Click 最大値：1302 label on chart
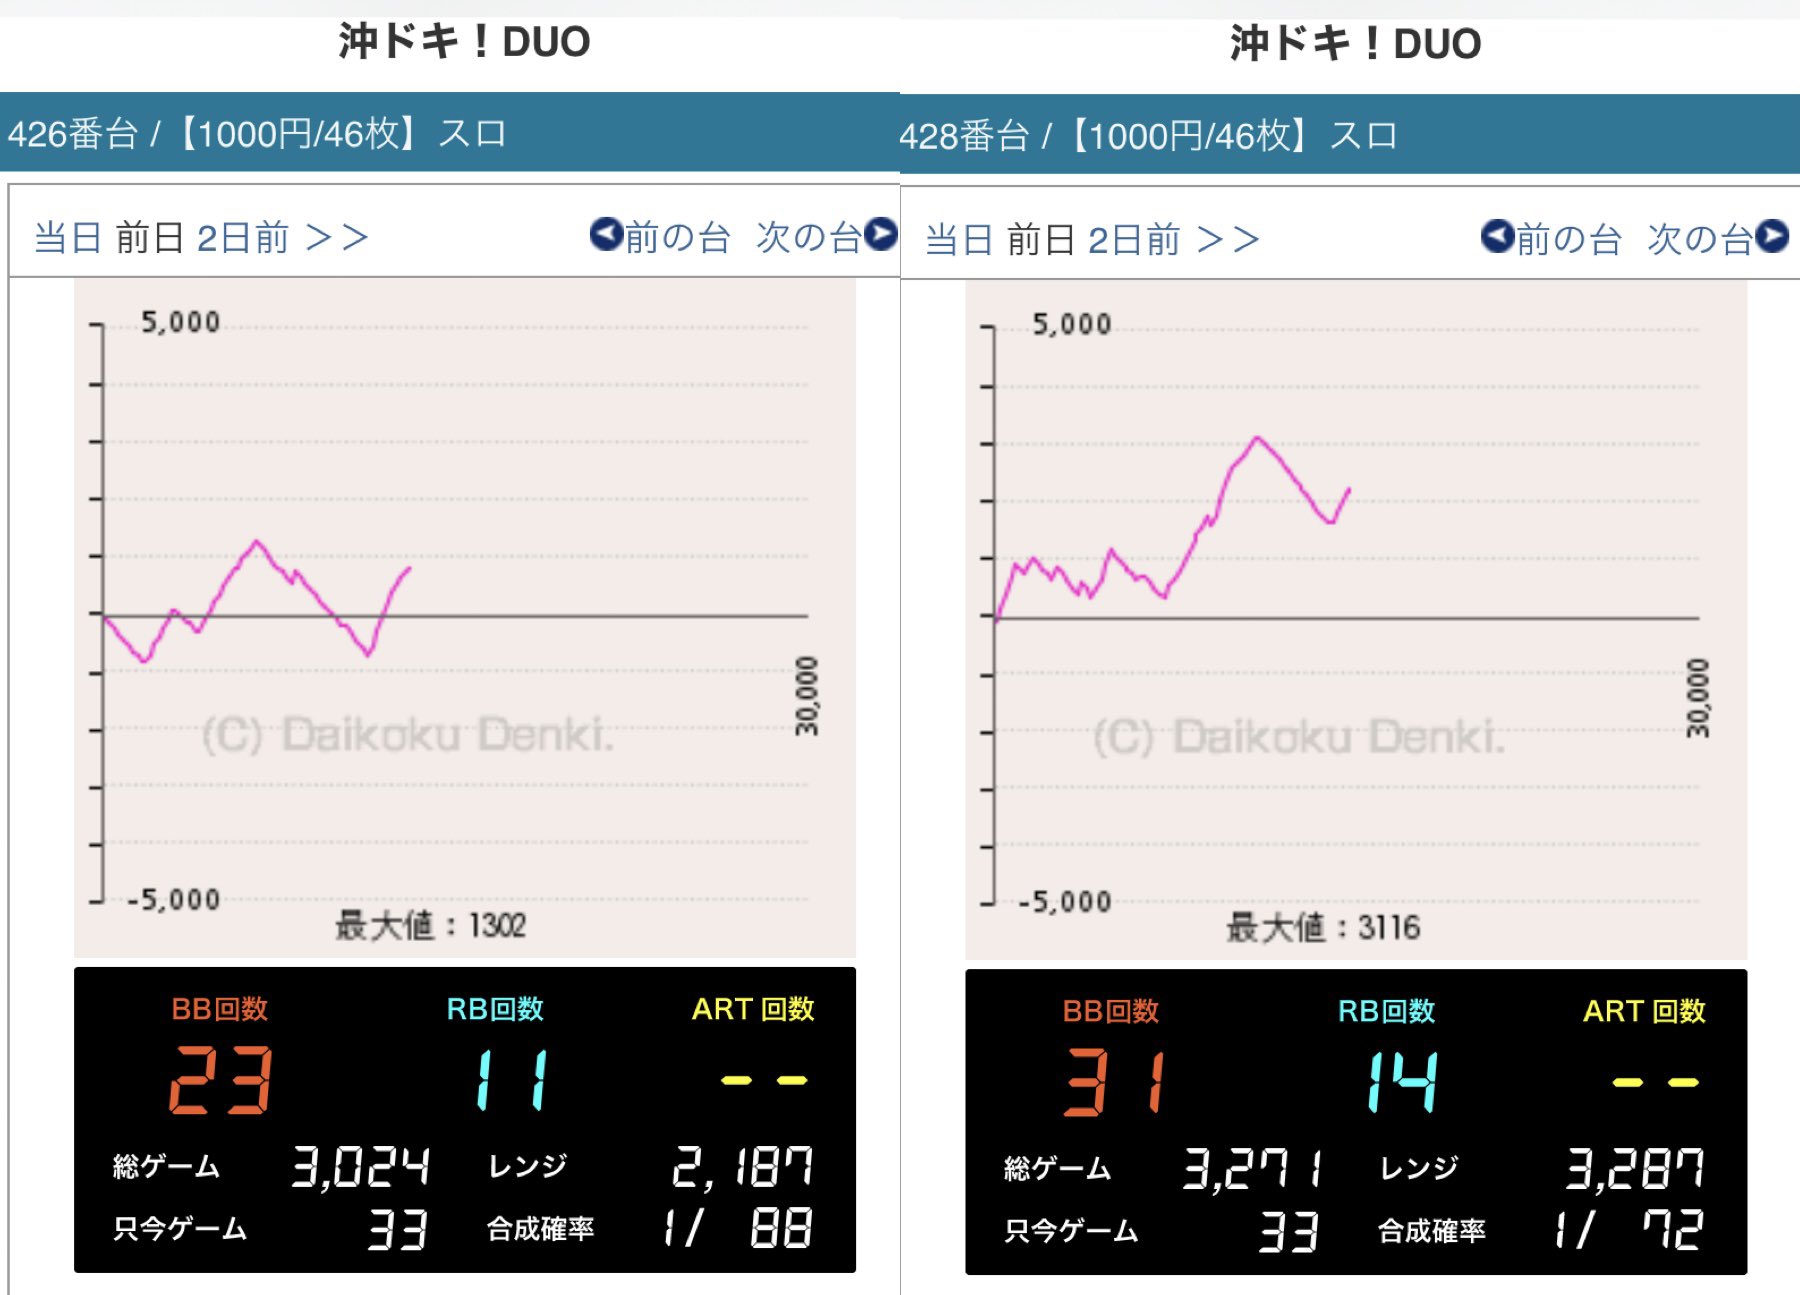Screen dimensions: 1800x1295 pyautogui.click(x=430, y=925)
